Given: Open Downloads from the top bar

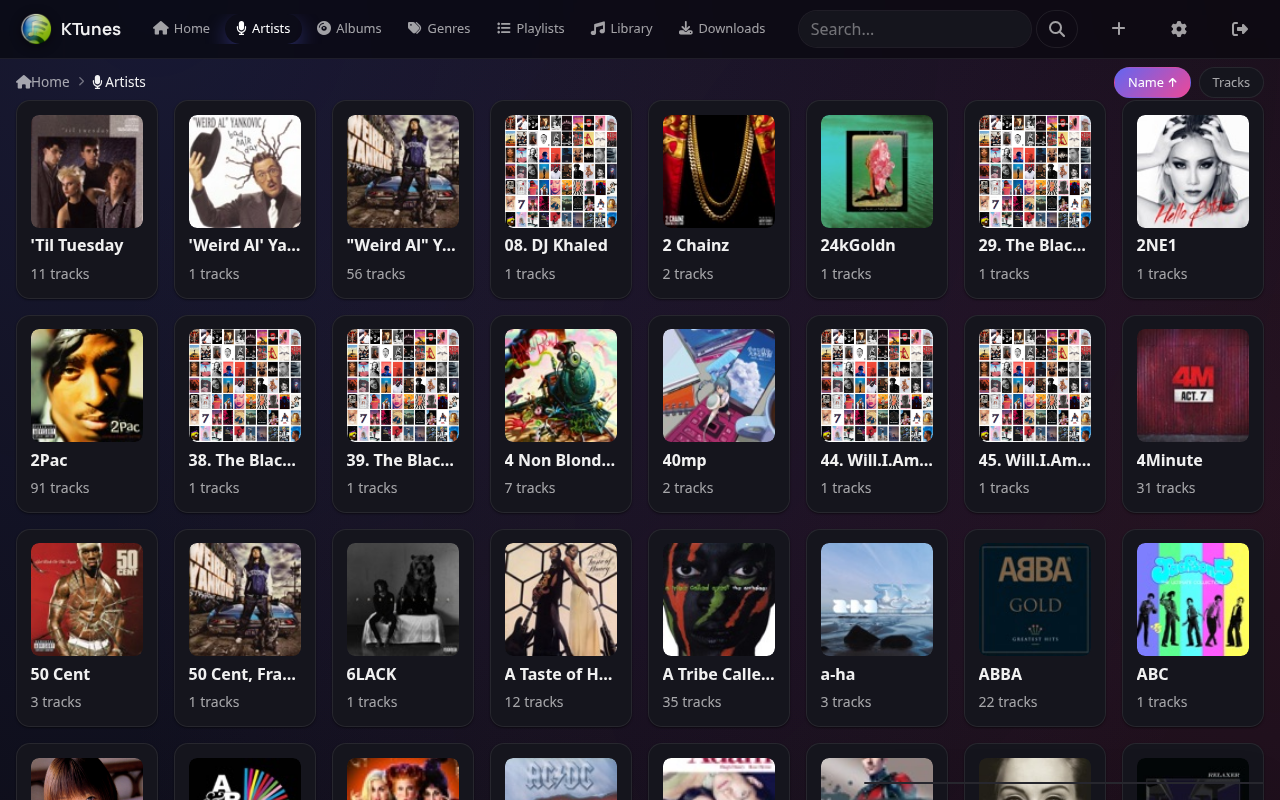Looking at the screenshot, I should [722, 28].
